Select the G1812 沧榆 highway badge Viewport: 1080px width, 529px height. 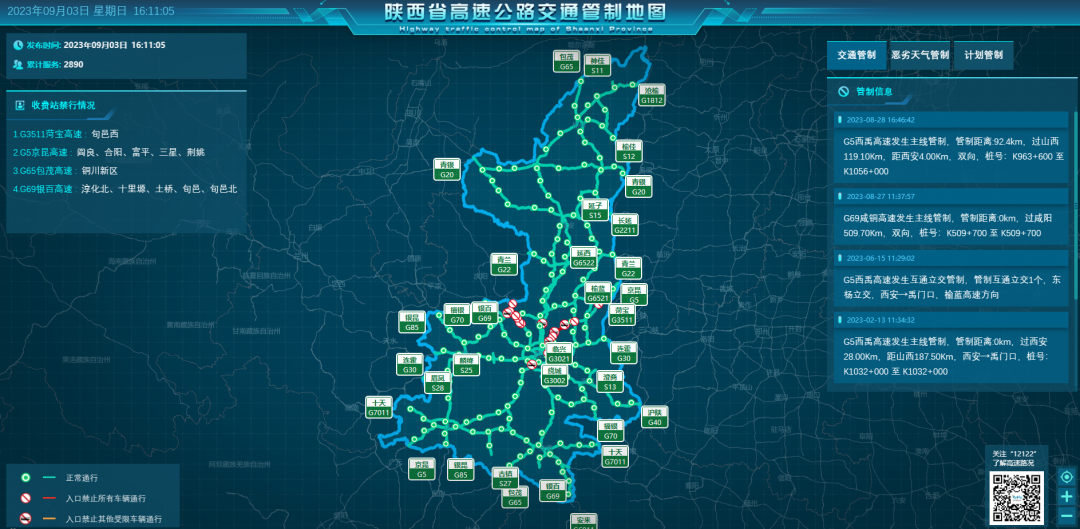point(652,95)
